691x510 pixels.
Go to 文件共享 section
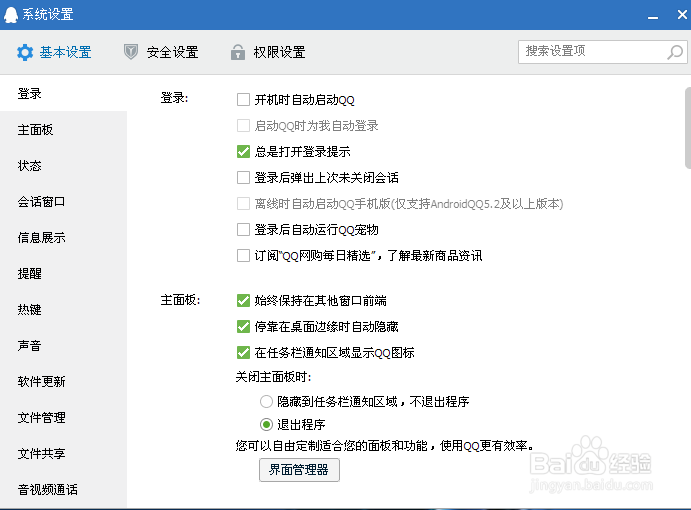tap(63, 454)
